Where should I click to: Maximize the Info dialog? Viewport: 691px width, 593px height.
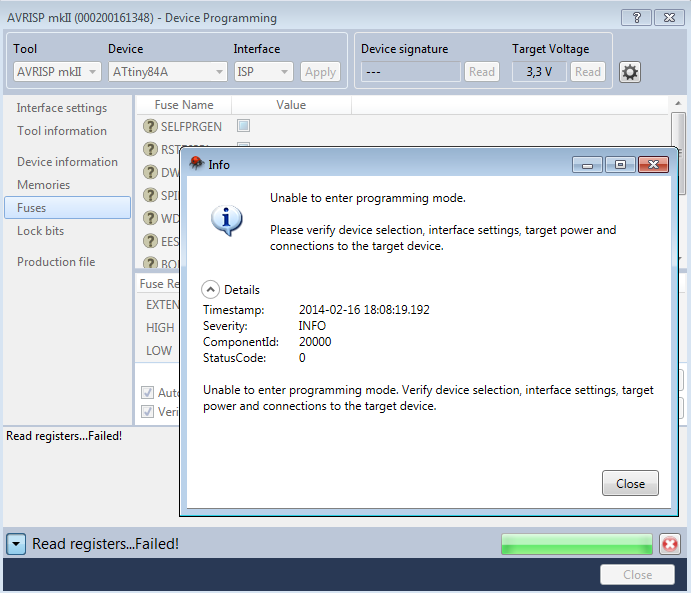click(620, 165)
